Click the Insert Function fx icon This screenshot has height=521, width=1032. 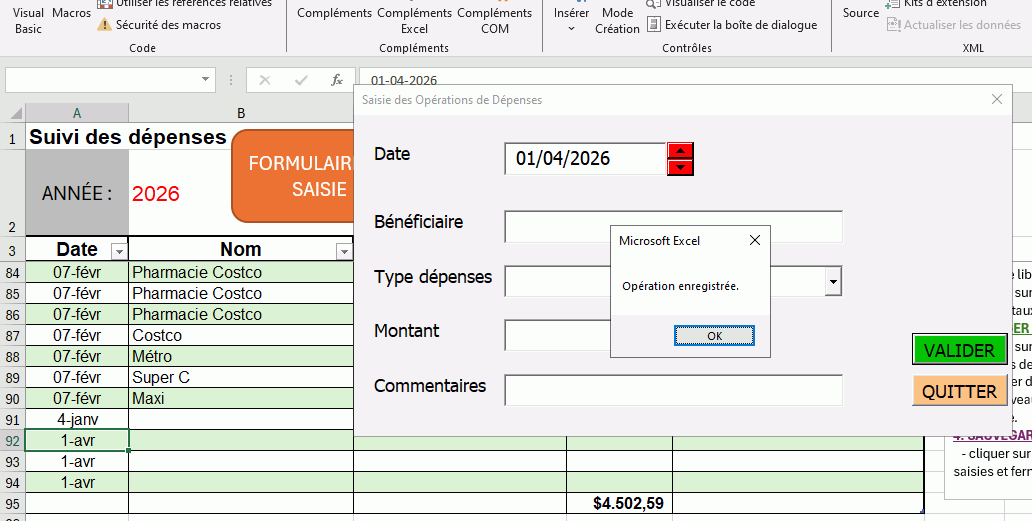[337, 80]
